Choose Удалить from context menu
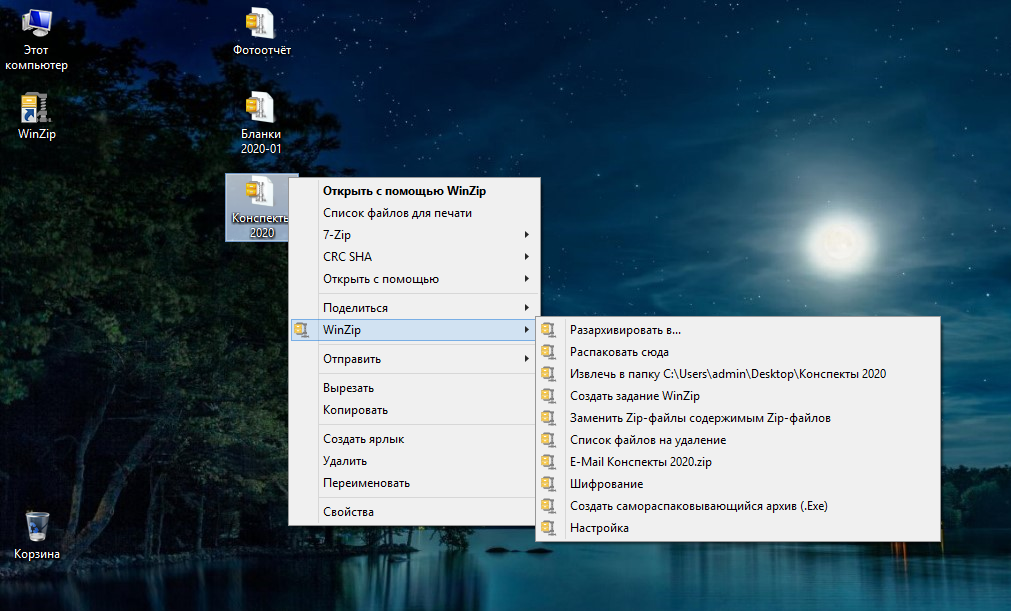This screenshot has height=611, width=1011. [413, 461]
